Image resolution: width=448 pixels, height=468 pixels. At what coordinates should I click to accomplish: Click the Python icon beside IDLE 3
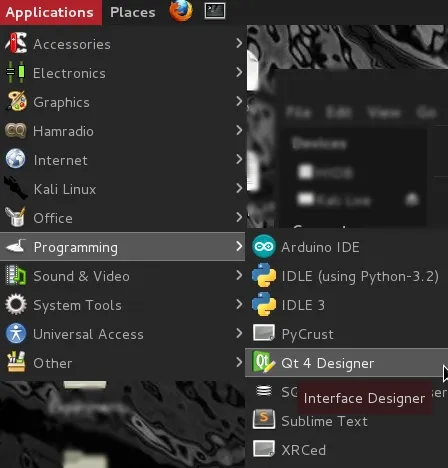(x=264, y=304)
